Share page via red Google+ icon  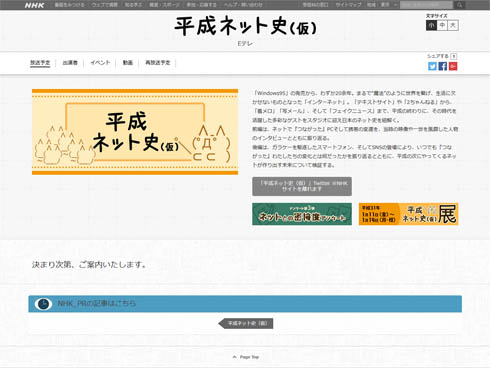[453, 66]
